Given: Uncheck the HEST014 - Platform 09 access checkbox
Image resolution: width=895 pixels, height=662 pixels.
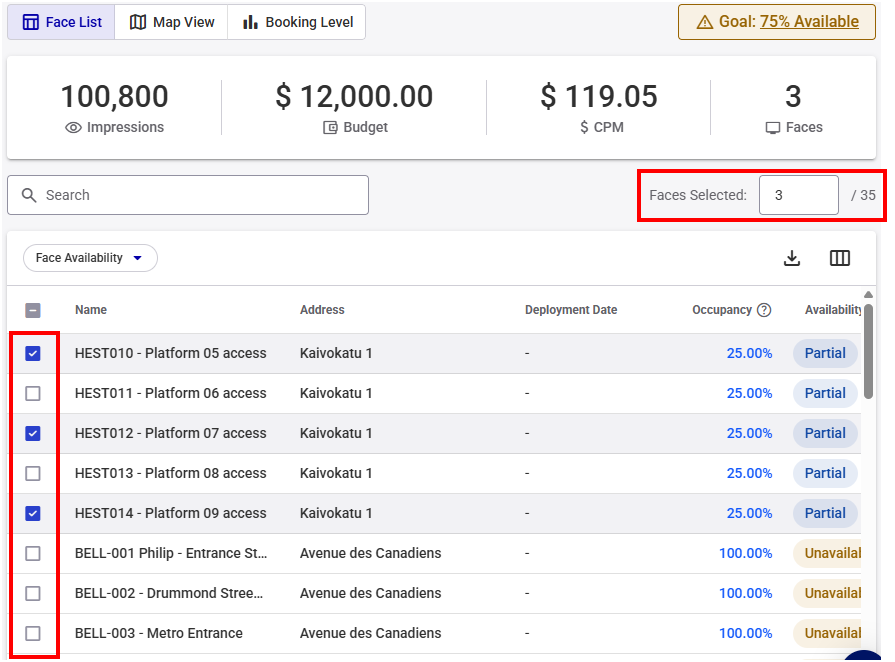Looking at the screenshot, I should coord(33,514).
